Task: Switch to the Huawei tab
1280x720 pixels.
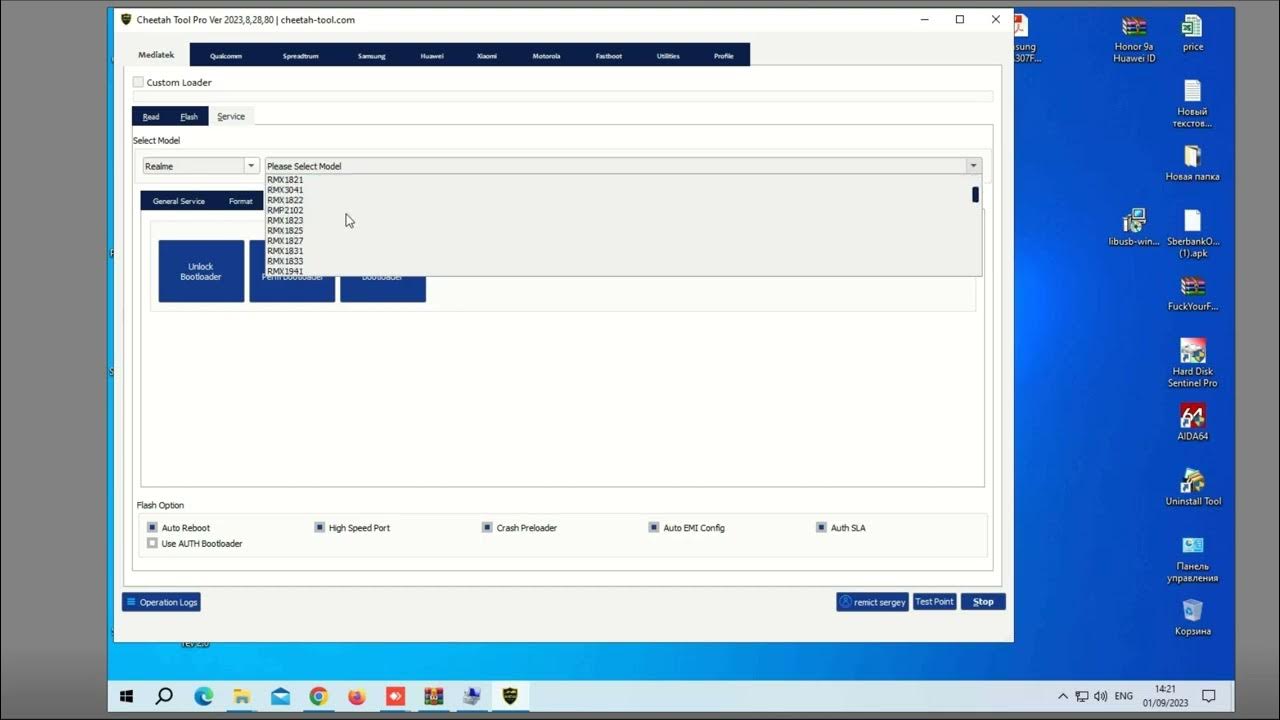Action: (432, 56)
